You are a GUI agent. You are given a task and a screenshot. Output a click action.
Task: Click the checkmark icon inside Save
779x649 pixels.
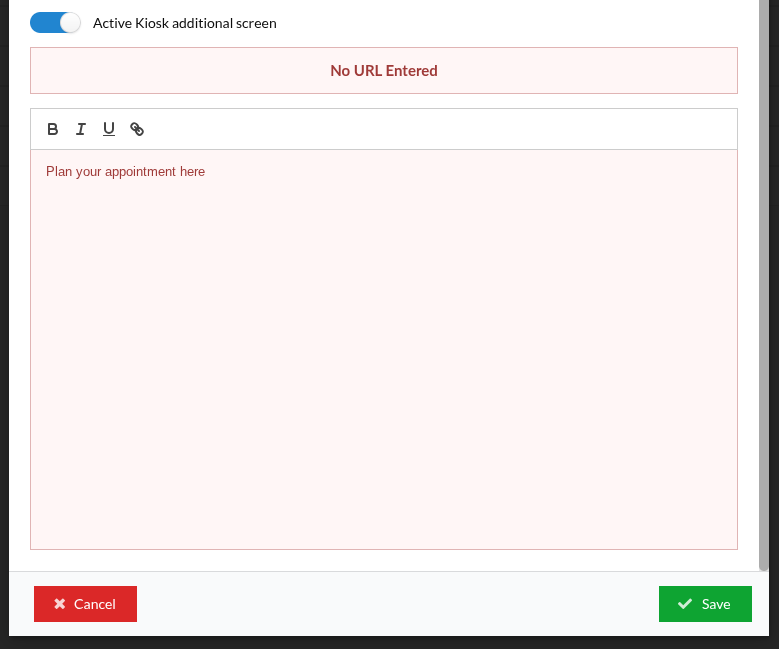pyautogui.click(x=685, y=604)
